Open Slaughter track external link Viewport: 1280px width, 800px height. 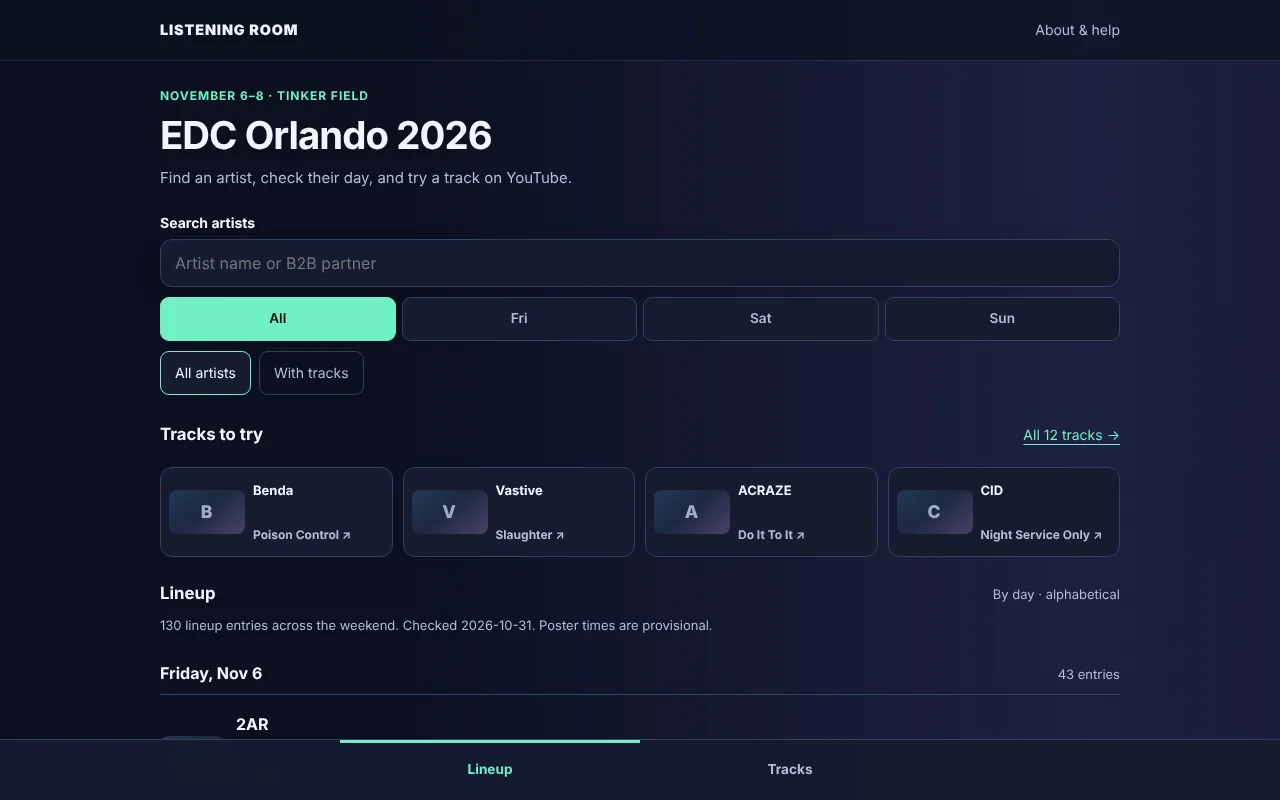click(530, 535)
